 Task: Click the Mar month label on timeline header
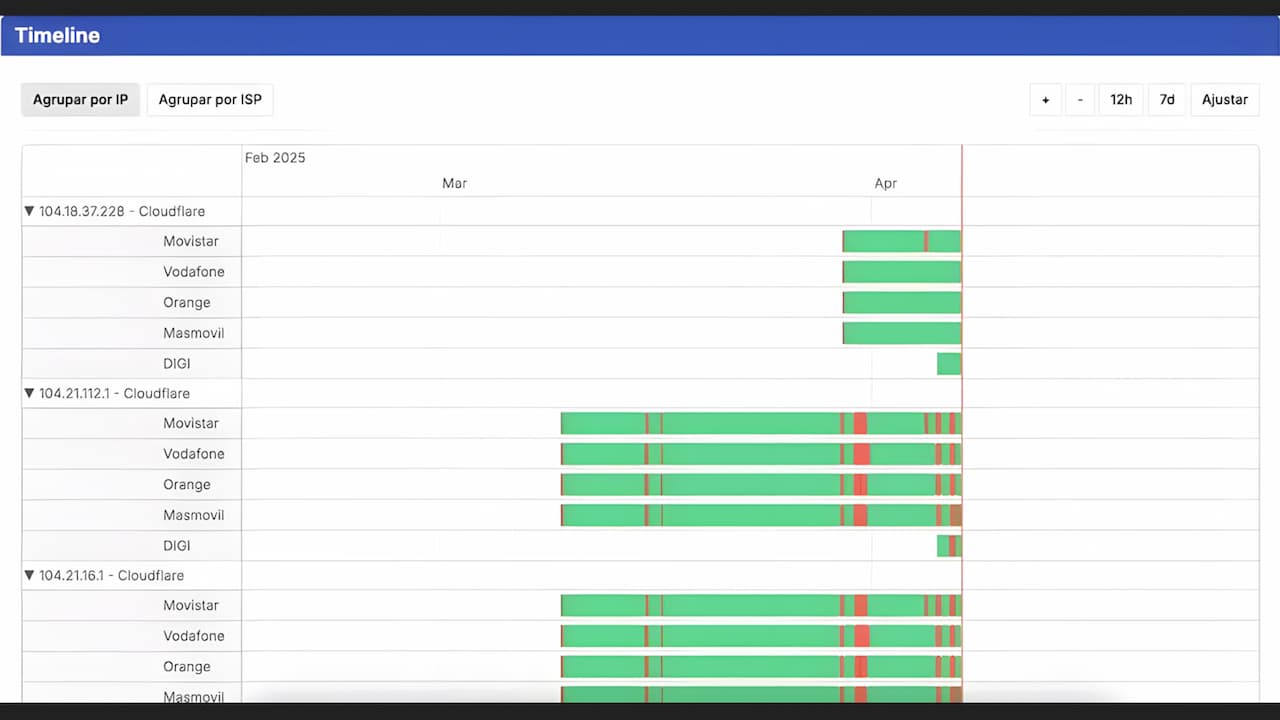tap(455, 183)
